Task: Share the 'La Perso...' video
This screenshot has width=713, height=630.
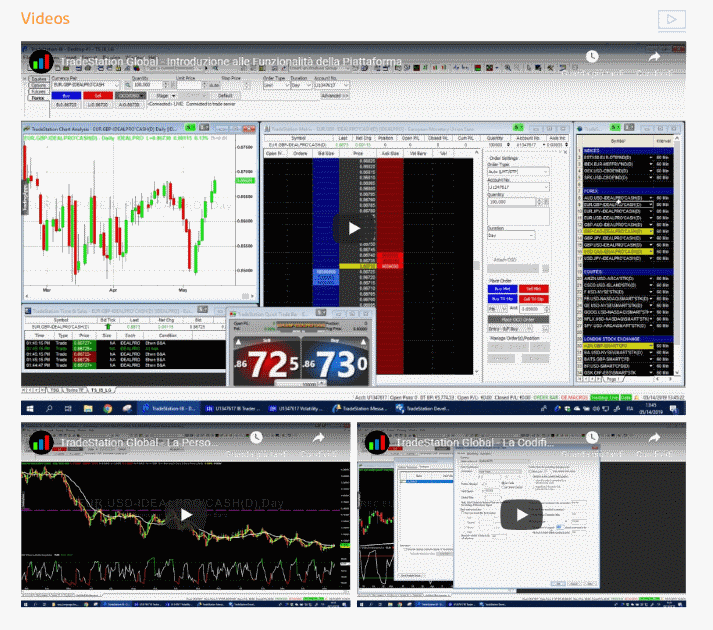Action: coord(318,438)
